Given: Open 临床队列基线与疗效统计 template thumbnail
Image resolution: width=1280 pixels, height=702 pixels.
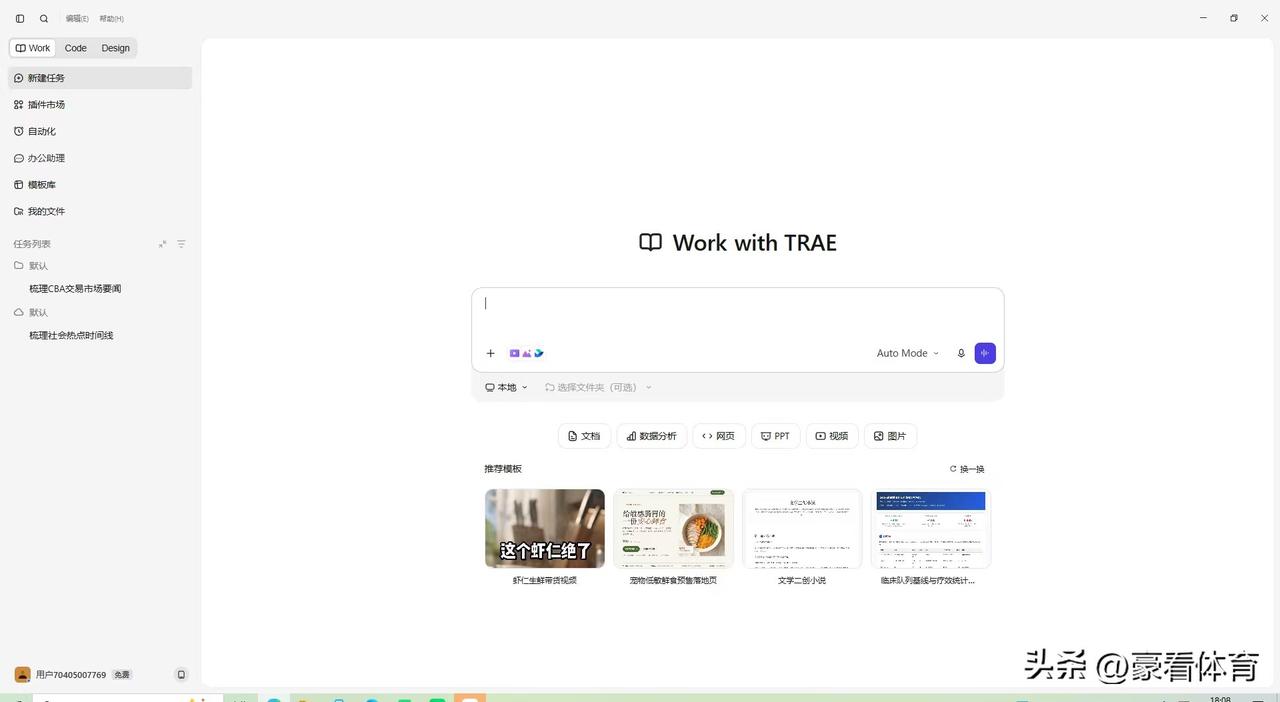Looking at the screenshot, I should pyautogui.click(x=930, y=528).
